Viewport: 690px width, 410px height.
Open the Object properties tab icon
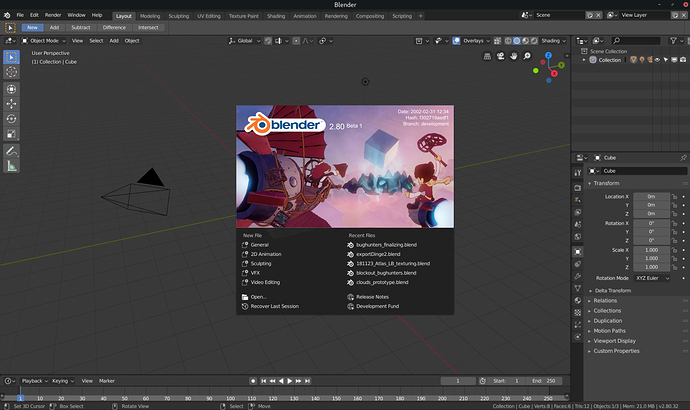click(x=578, y=252)
